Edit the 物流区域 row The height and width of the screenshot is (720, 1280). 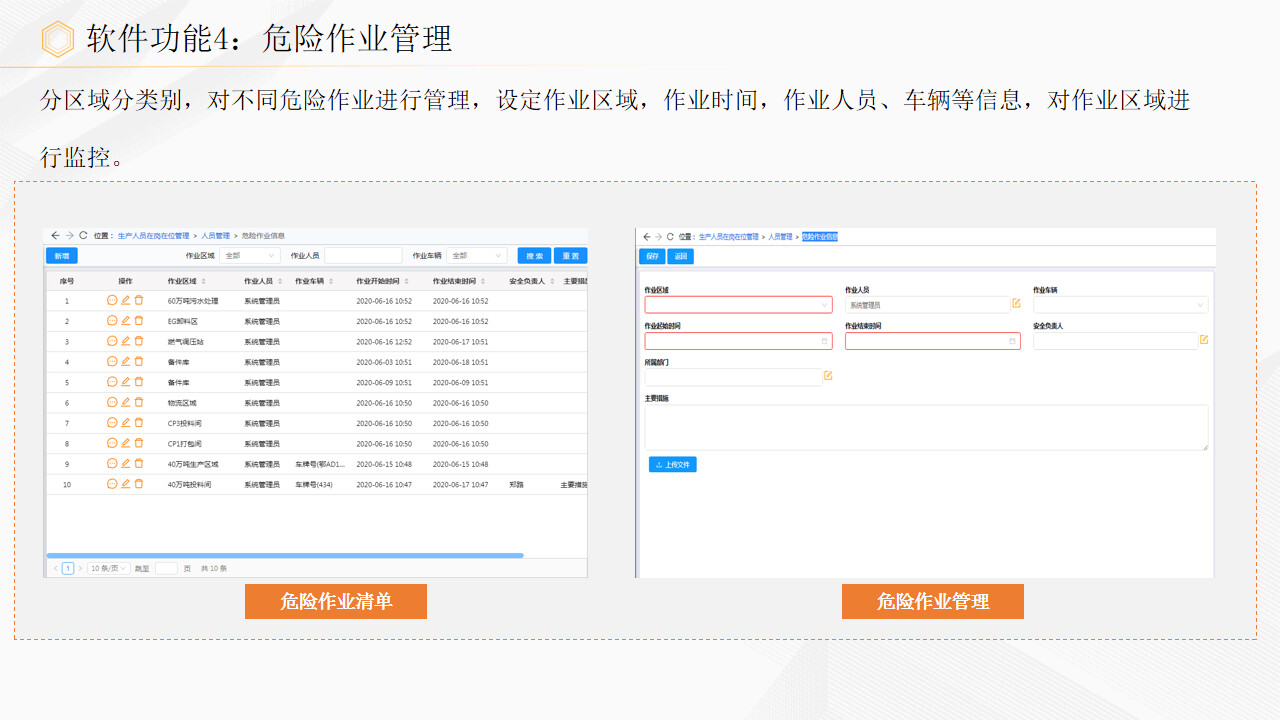[126, 402]
